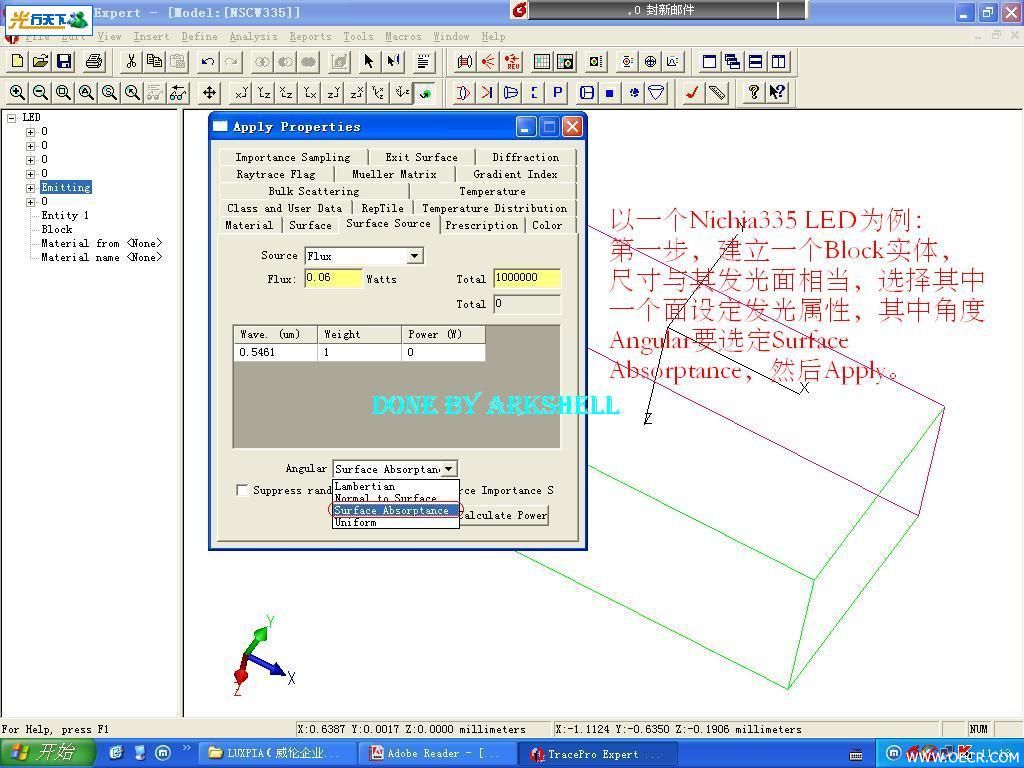Viewport: 1024px width, 768px height.
Task: Open the Color tab
Action: 547,225
